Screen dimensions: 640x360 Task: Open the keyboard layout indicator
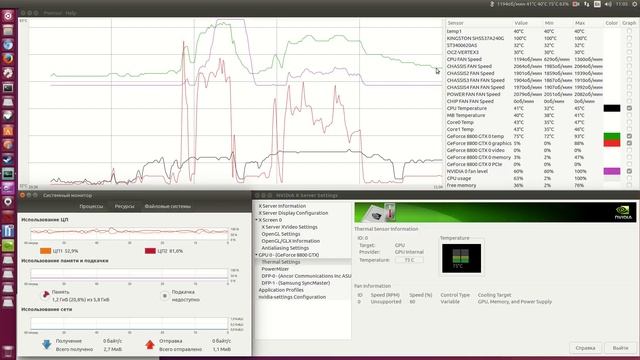[597, 4]
